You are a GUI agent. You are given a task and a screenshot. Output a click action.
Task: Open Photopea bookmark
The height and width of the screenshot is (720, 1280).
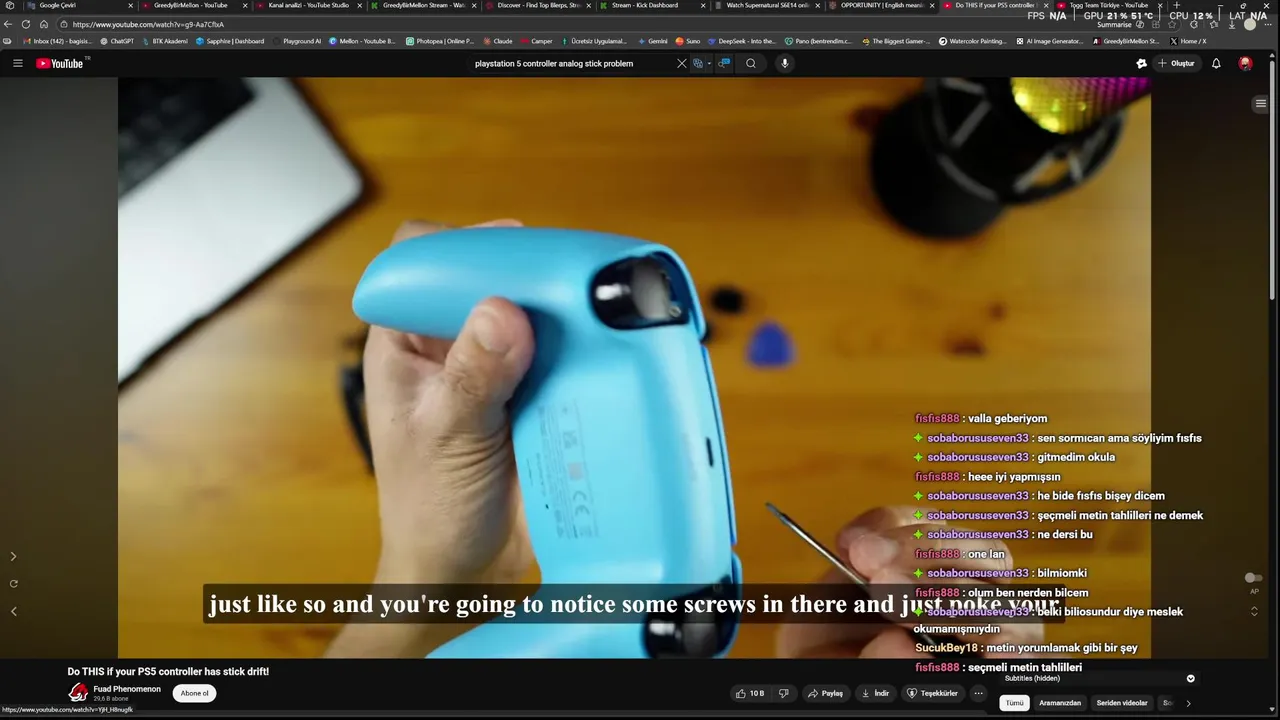[x=440, y=41]
